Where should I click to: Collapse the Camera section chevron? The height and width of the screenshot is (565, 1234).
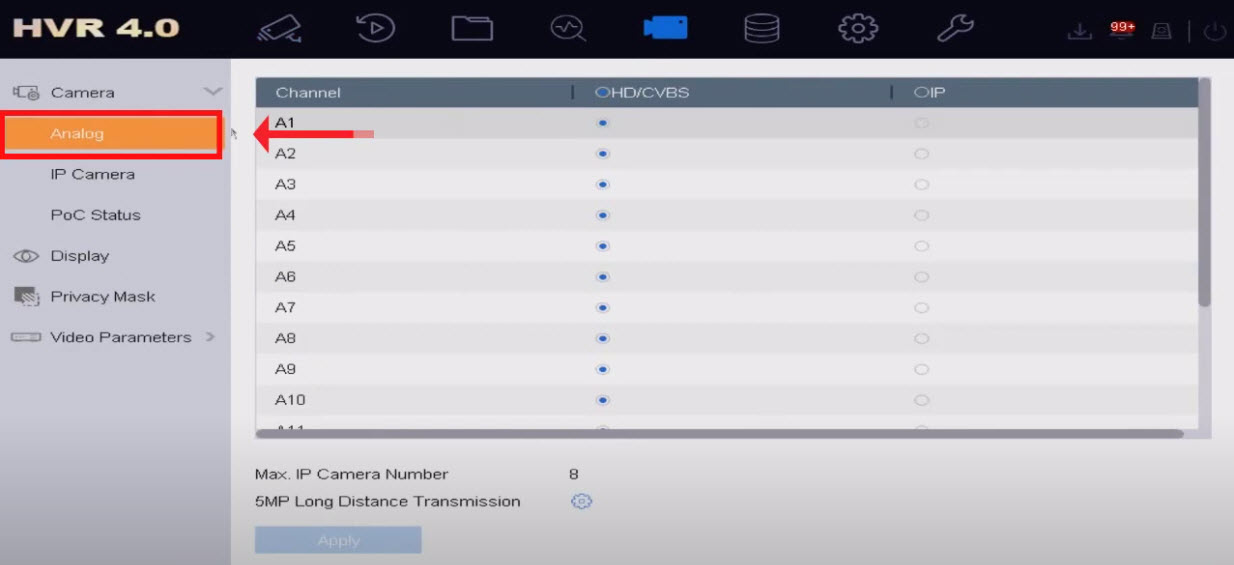[x=212, y=92]
